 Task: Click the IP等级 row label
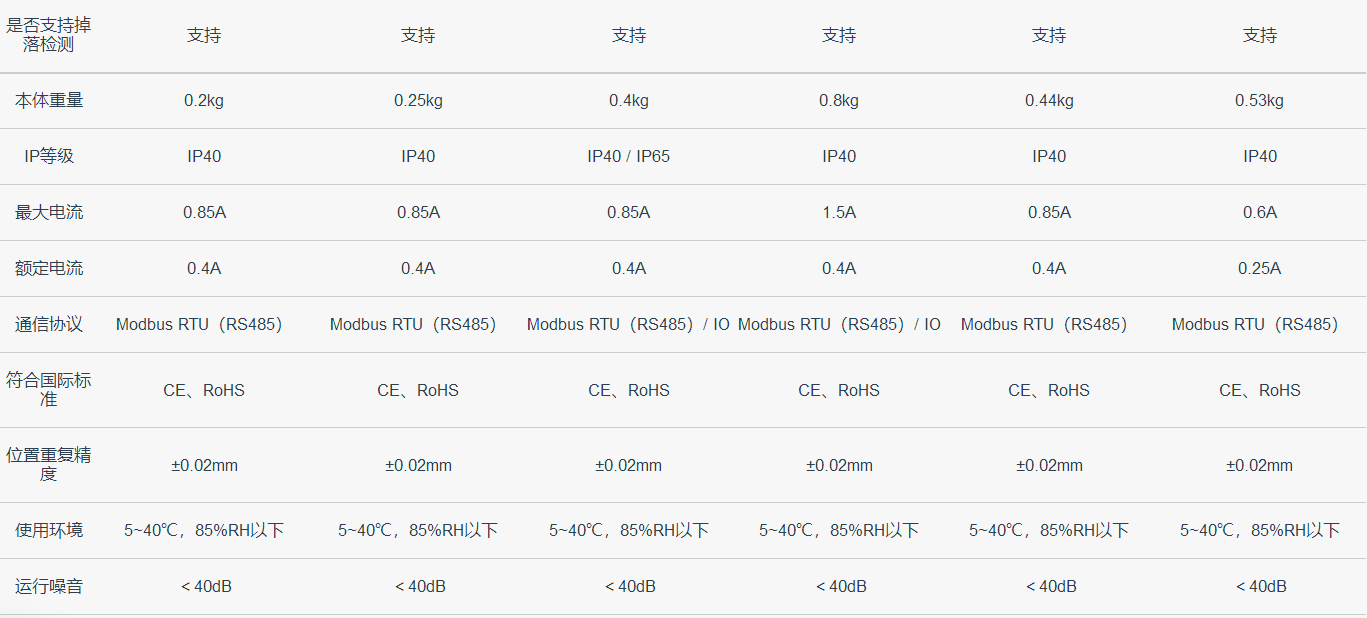pos(48,156)
